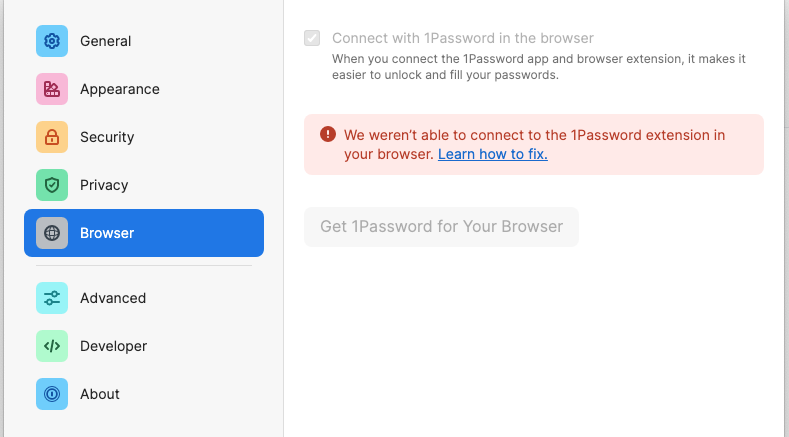
Task: Toggle Connect with 1Password in the browser checkbox
Action: pos(312,39)
